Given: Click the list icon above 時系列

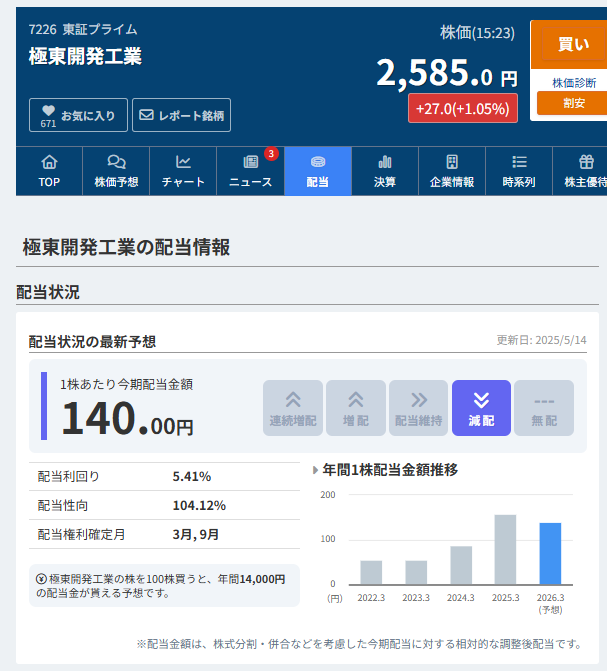Looking at the screenshot, I should 519,162.
